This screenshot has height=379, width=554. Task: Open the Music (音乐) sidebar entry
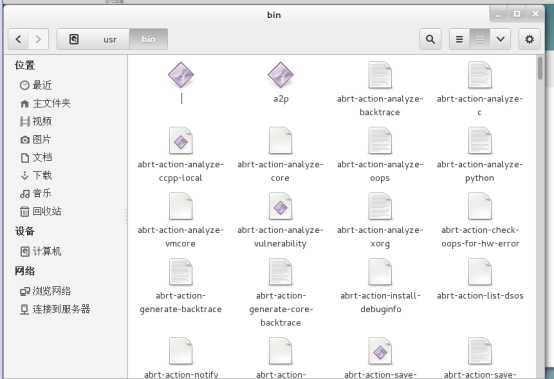[x=36, y=193]
